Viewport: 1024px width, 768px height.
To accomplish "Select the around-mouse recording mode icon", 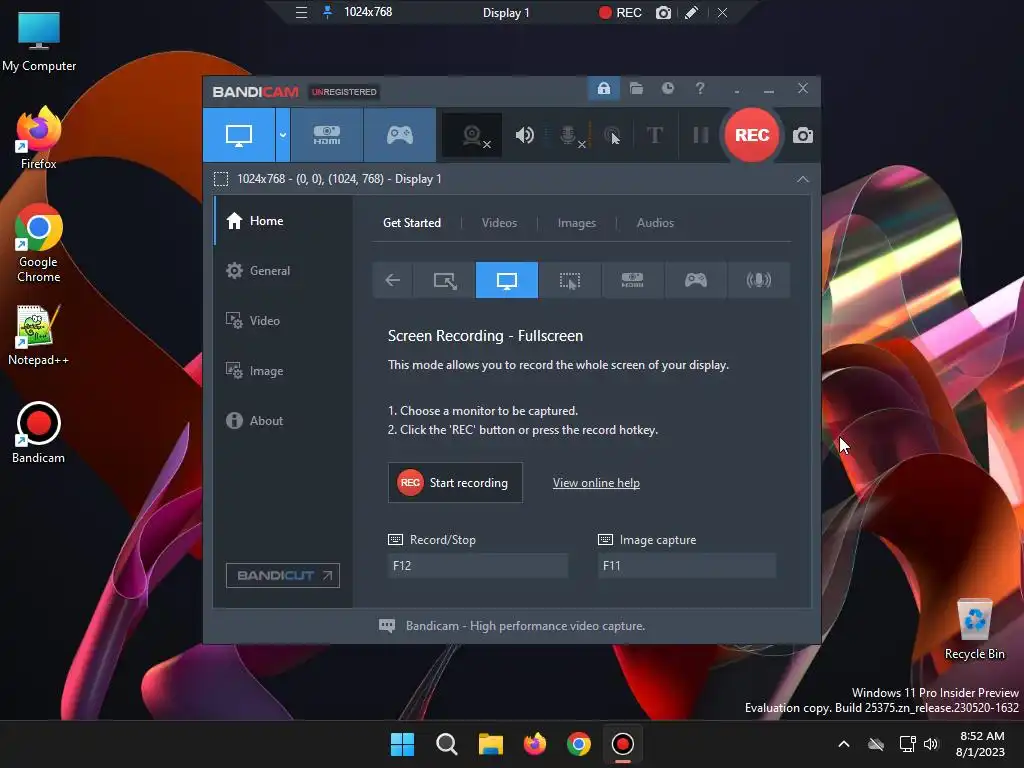I will 569,280.
